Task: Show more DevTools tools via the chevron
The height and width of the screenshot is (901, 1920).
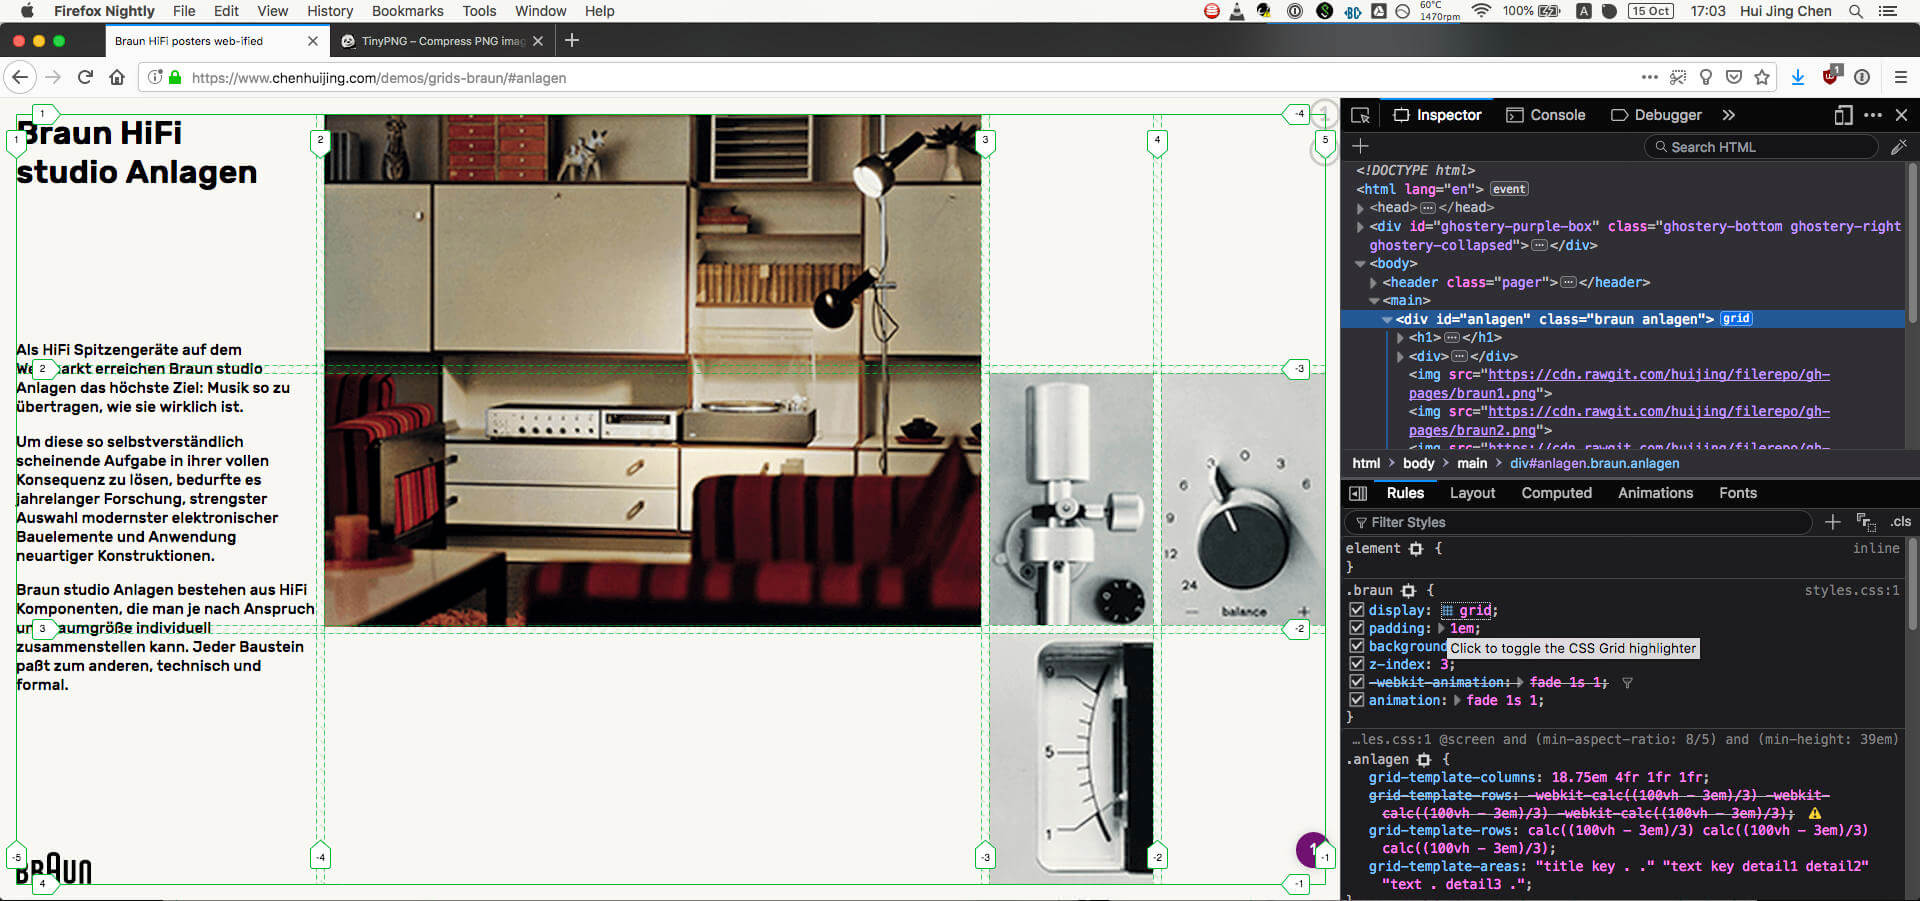Action: [1728, 115]
